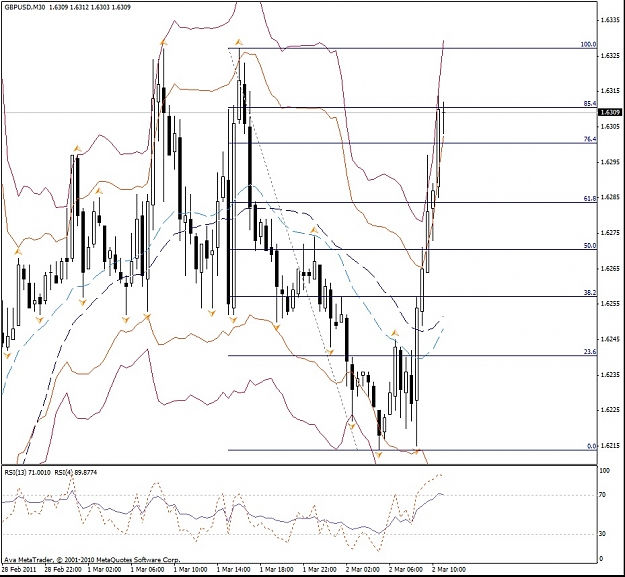Screen dimensions: 625x577
Task: Click the 1 Mar 14:00 time label
Action: pyautogui.click(x=234, y=569)
